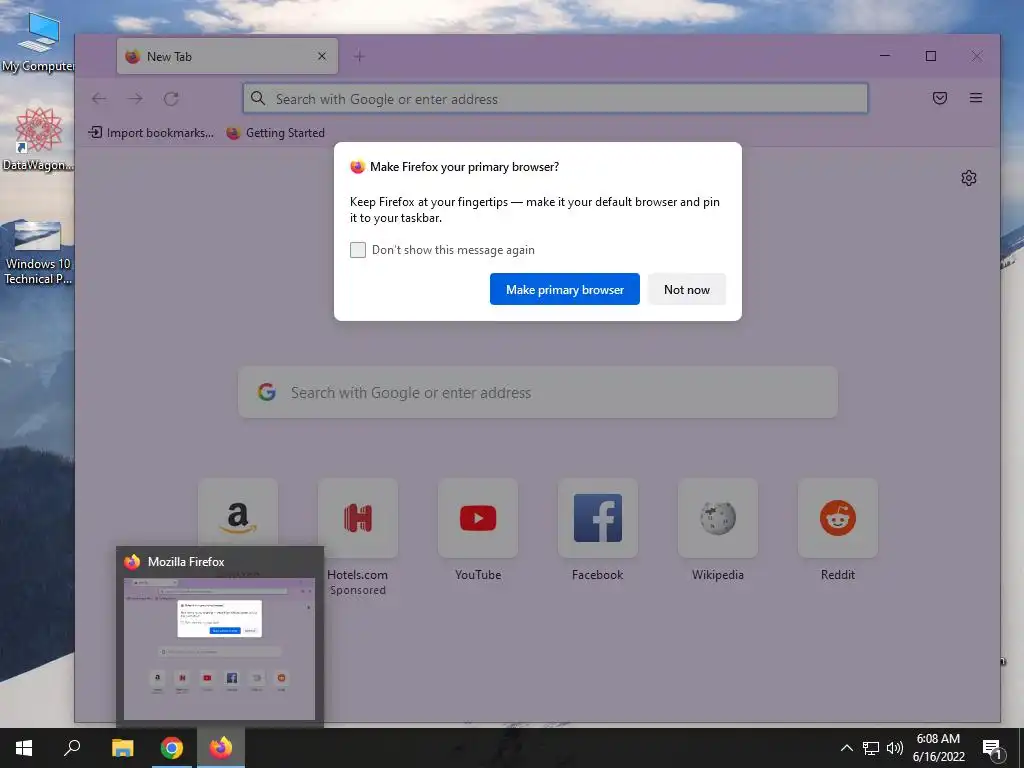
Task: Open the volume tray icon
Action: pos(895,748)
